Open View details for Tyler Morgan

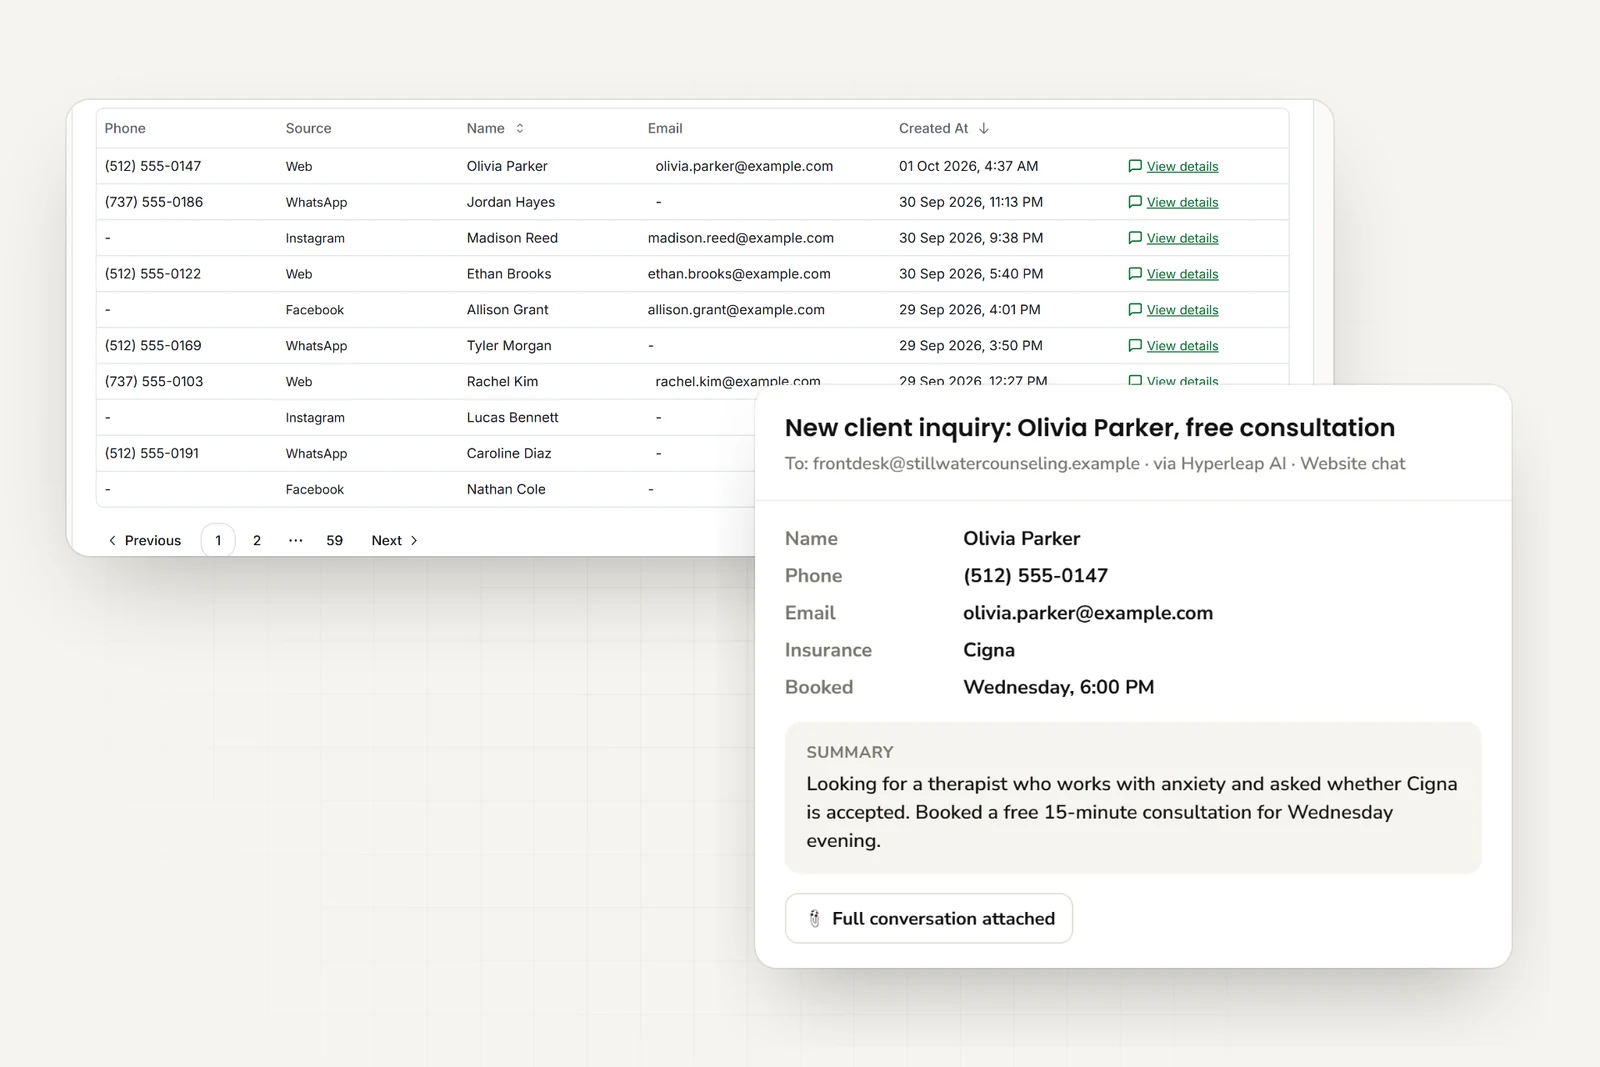pyautogui.click(x=1182, y=347)
